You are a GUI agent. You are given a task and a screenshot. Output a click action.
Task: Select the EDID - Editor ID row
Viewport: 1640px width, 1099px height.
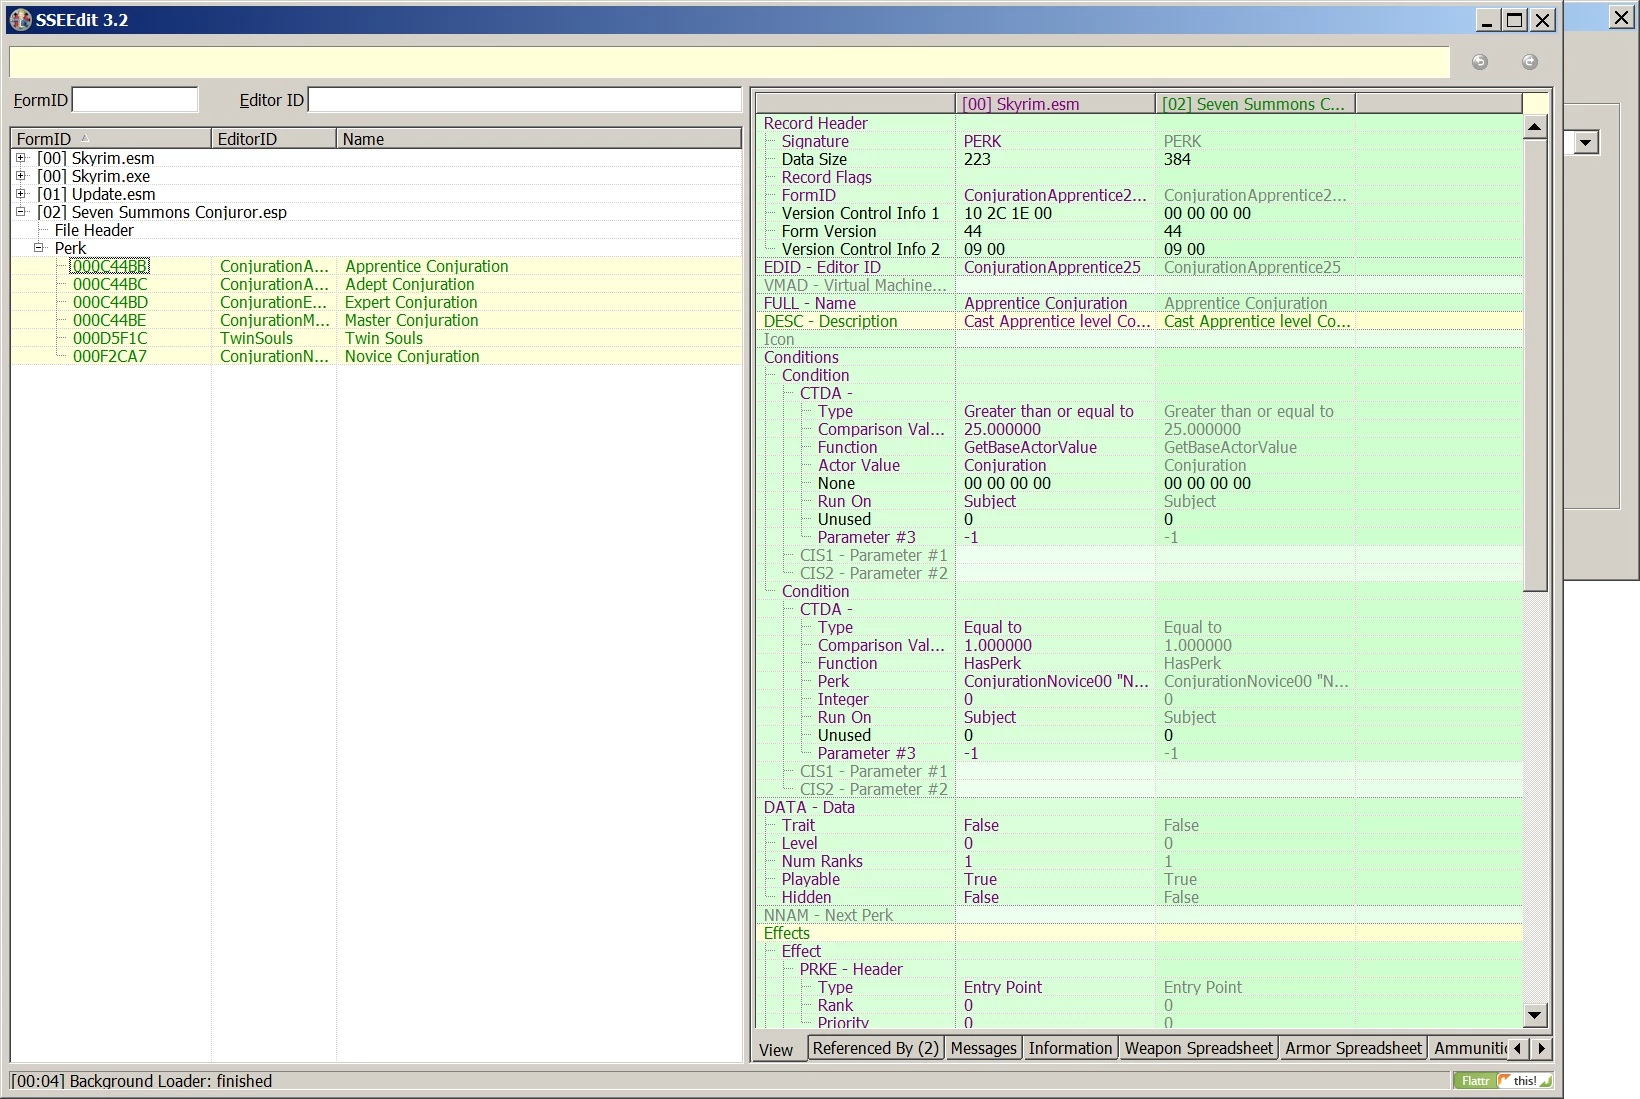[1139, 267]
